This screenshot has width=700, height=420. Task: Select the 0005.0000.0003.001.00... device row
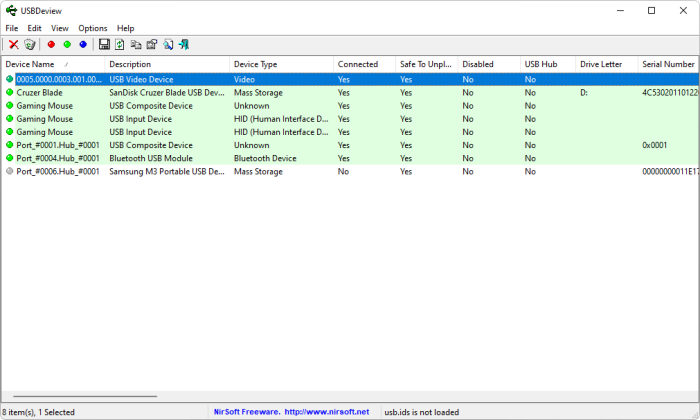350,79
